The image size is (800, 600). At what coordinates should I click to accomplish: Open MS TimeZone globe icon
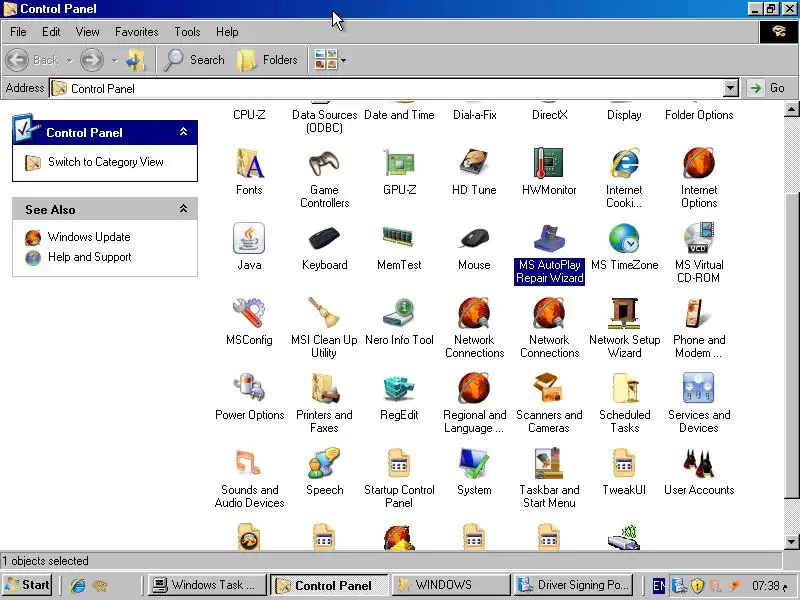coord(624,238)
